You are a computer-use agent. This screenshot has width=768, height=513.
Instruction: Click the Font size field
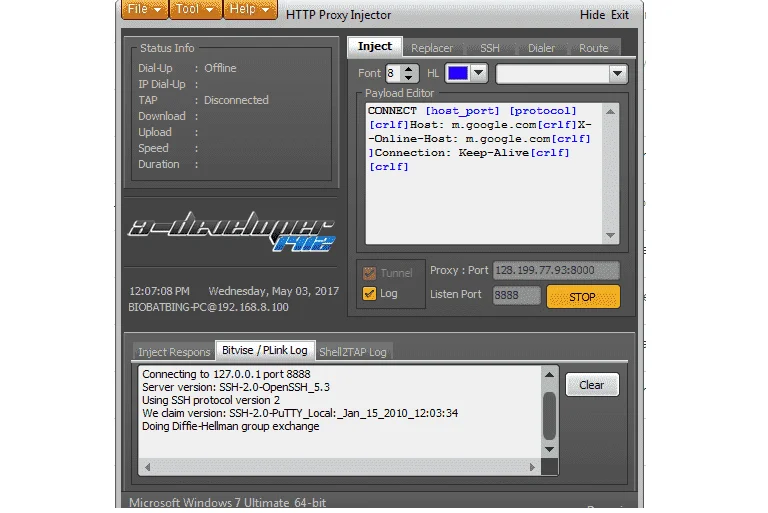coord(394,73)
